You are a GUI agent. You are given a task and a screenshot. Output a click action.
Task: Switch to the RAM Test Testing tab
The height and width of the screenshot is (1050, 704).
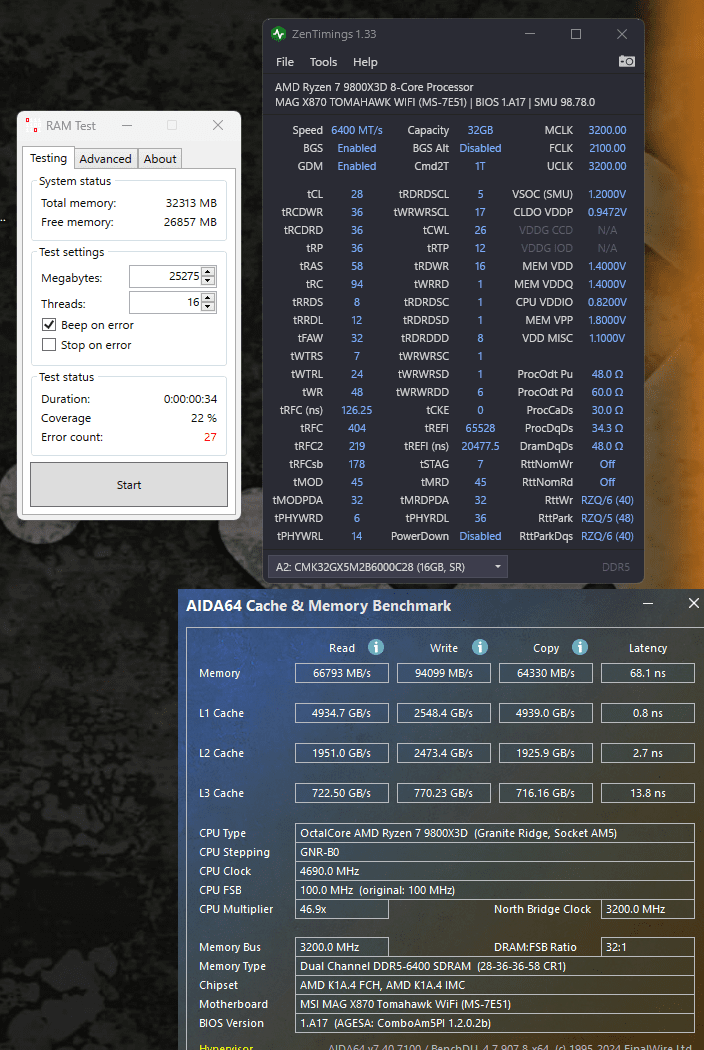click(x=48, y=158)
